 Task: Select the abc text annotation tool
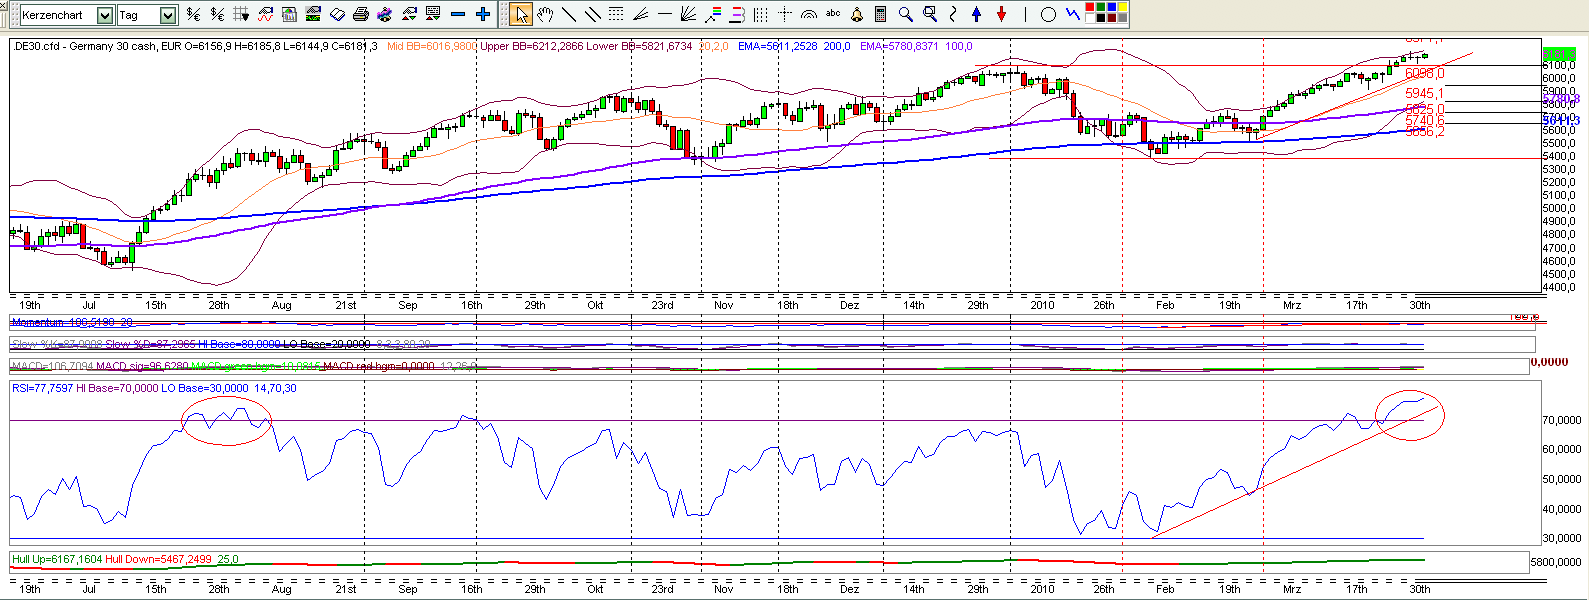click(x=833, y=14)
